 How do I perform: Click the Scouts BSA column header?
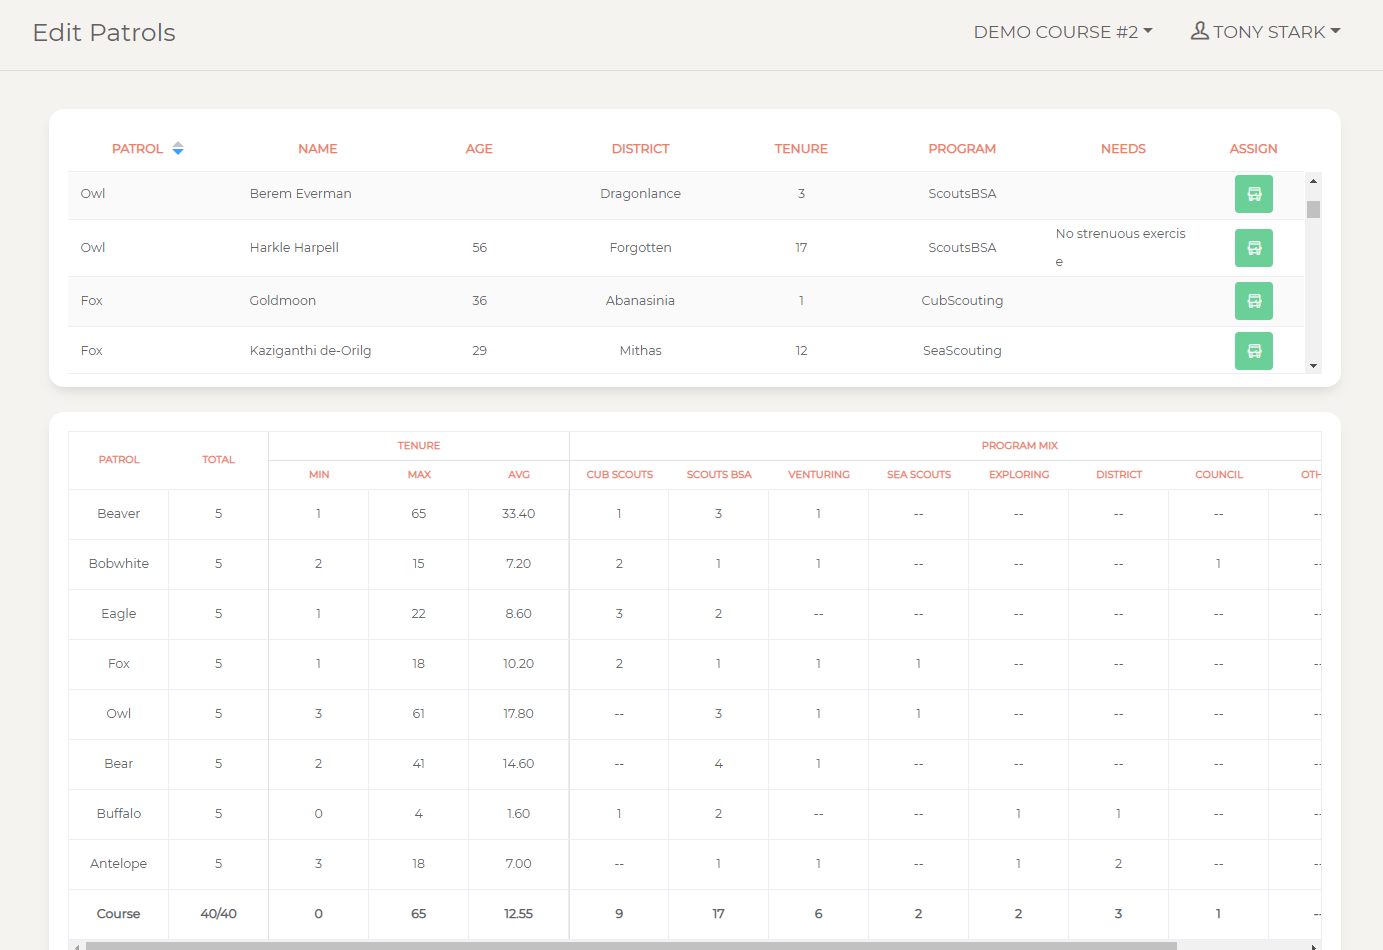718,475
